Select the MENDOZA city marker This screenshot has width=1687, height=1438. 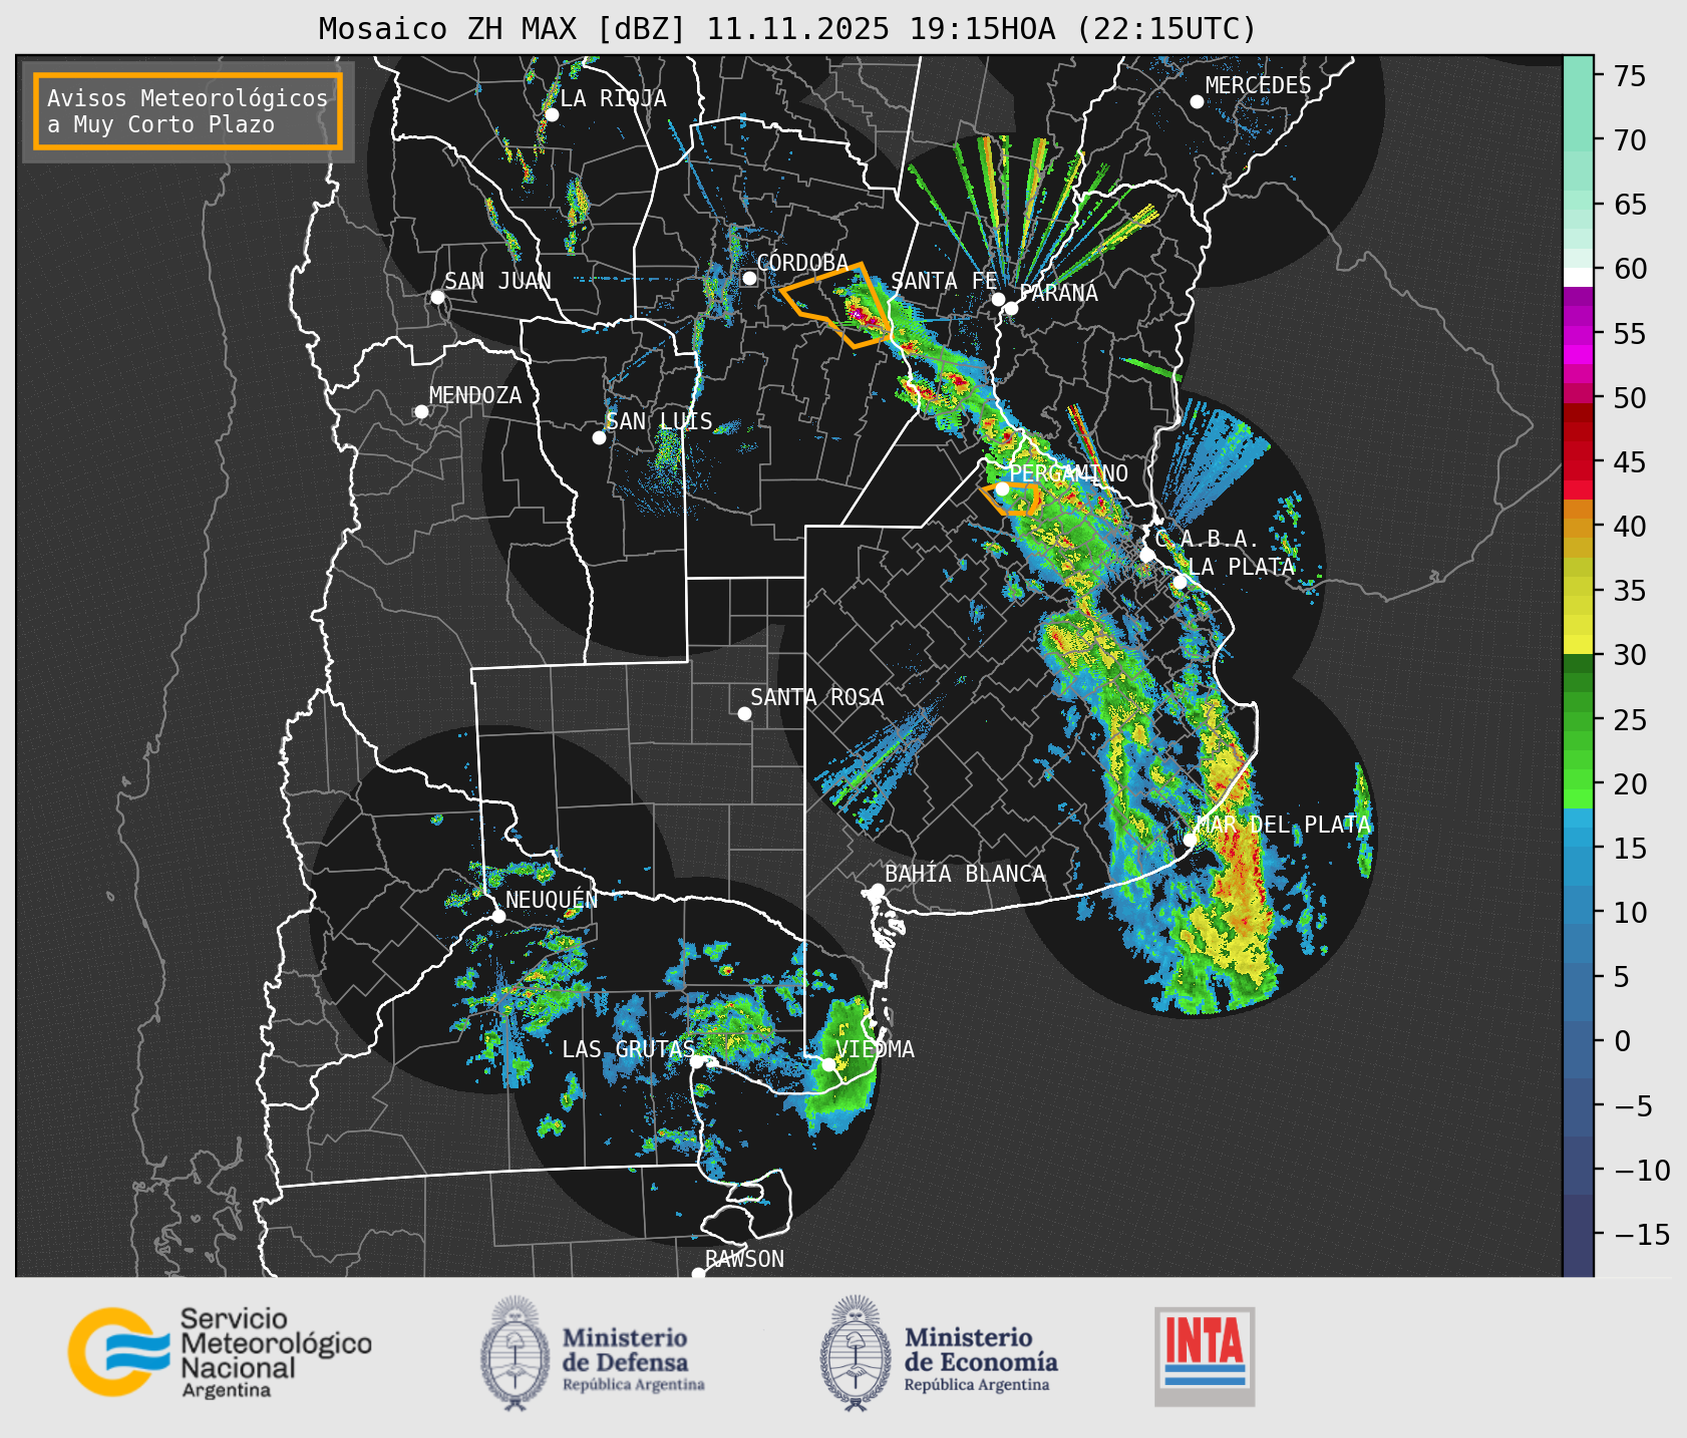tap(421, 411)
